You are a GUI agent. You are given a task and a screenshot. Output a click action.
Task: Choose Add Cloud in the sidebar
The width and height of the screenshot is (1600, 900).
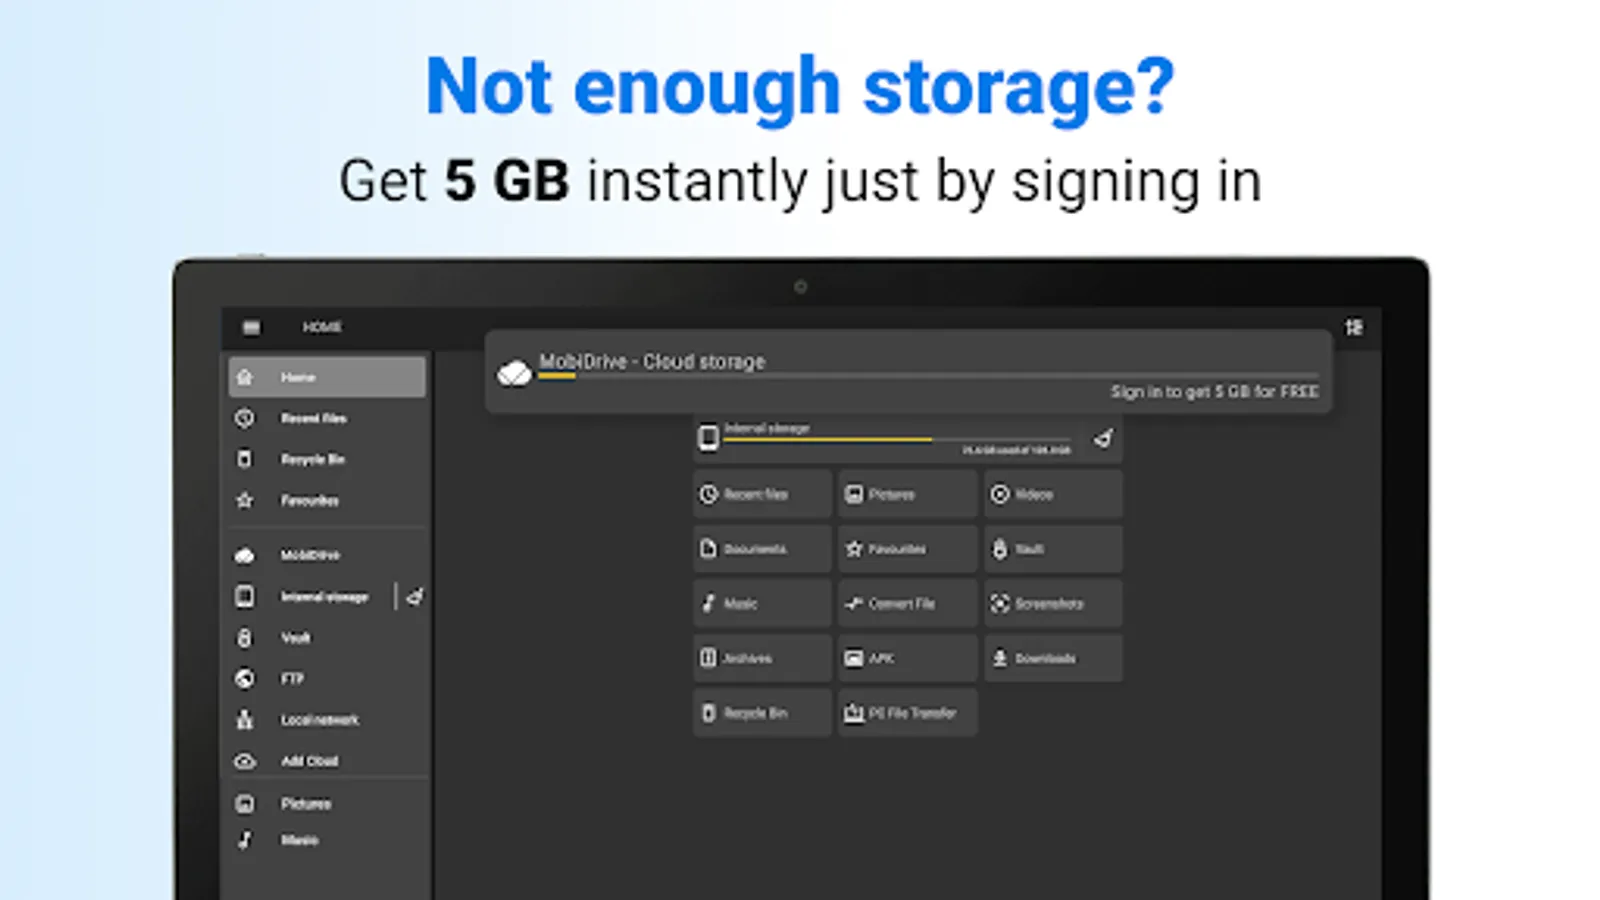tap(327, 761)
